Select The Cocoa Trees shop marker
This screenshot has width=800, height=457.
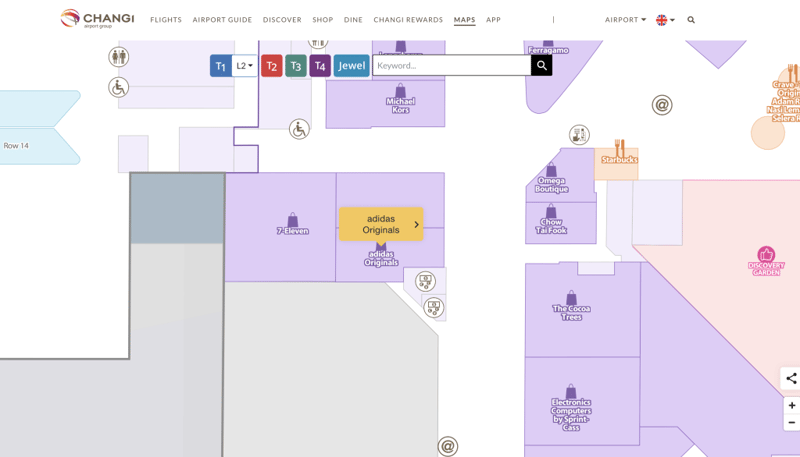pyautogui.click(x=571, y=298)
